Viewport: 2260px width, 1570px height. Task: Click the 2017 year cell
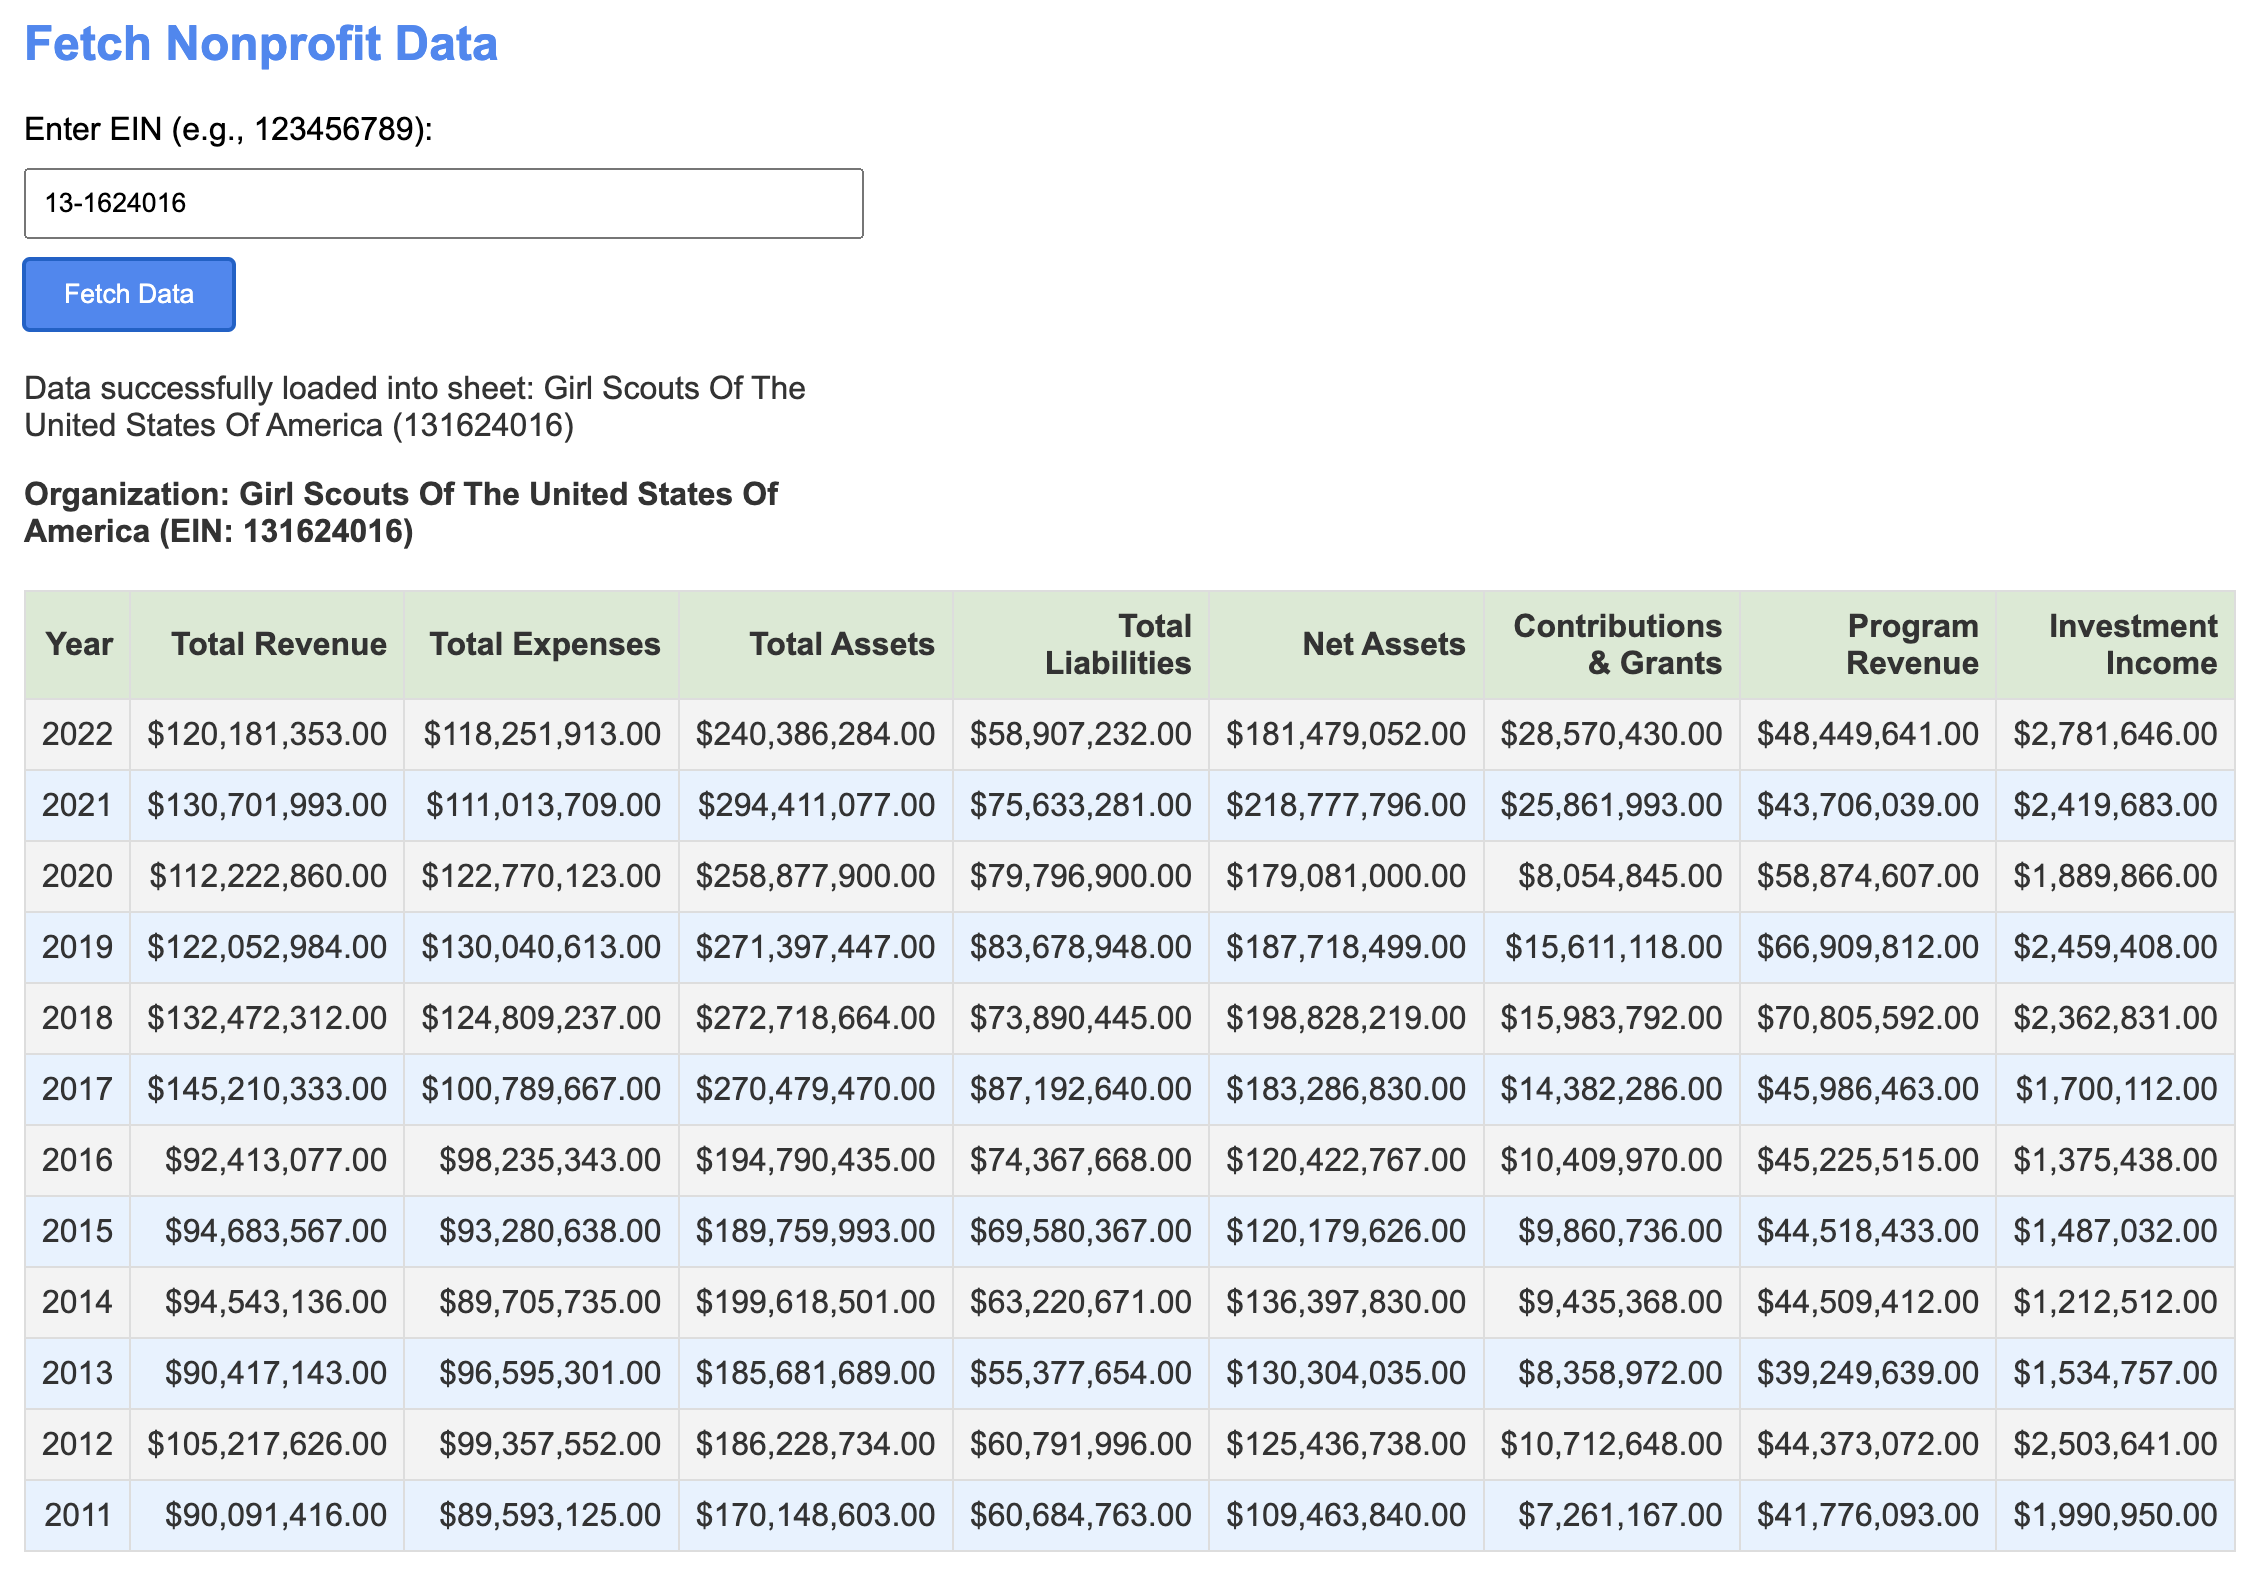point(78,1089)
